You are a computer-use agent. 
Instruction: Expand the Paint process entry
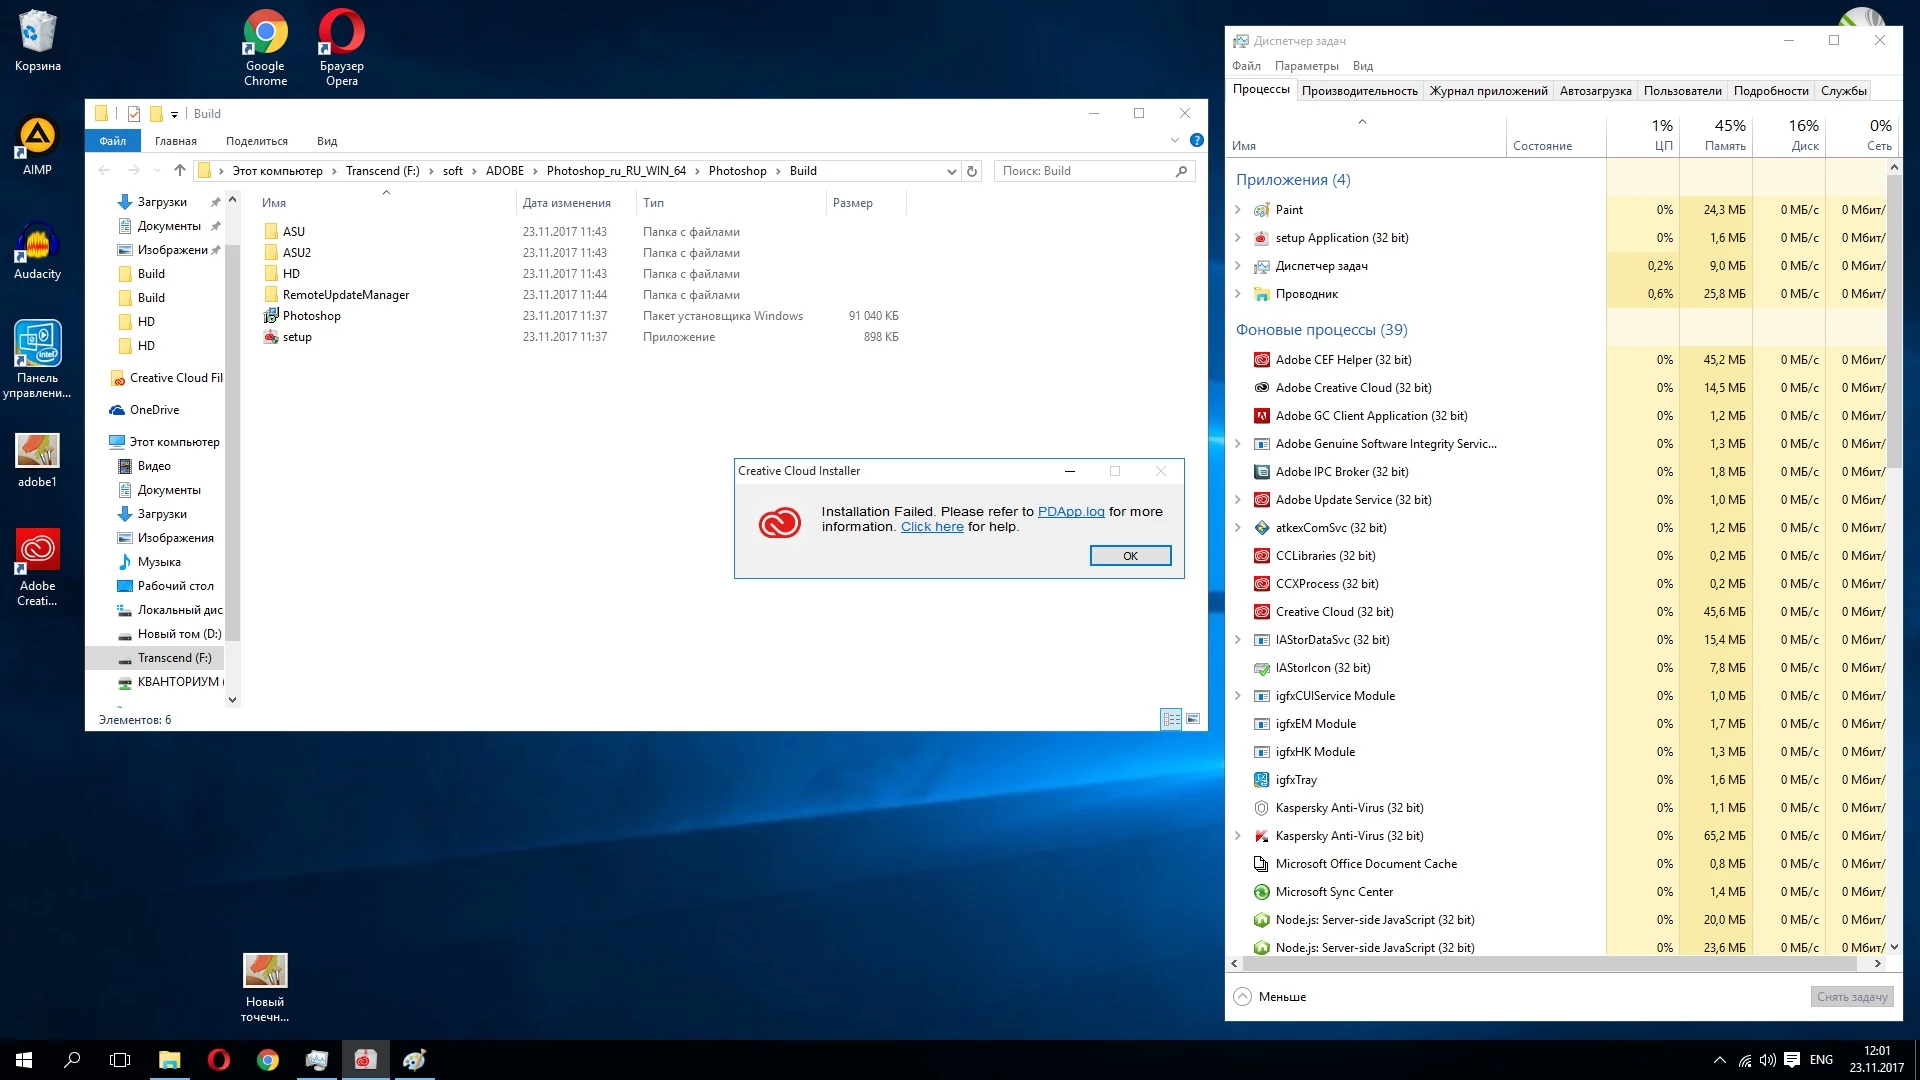1238,210
